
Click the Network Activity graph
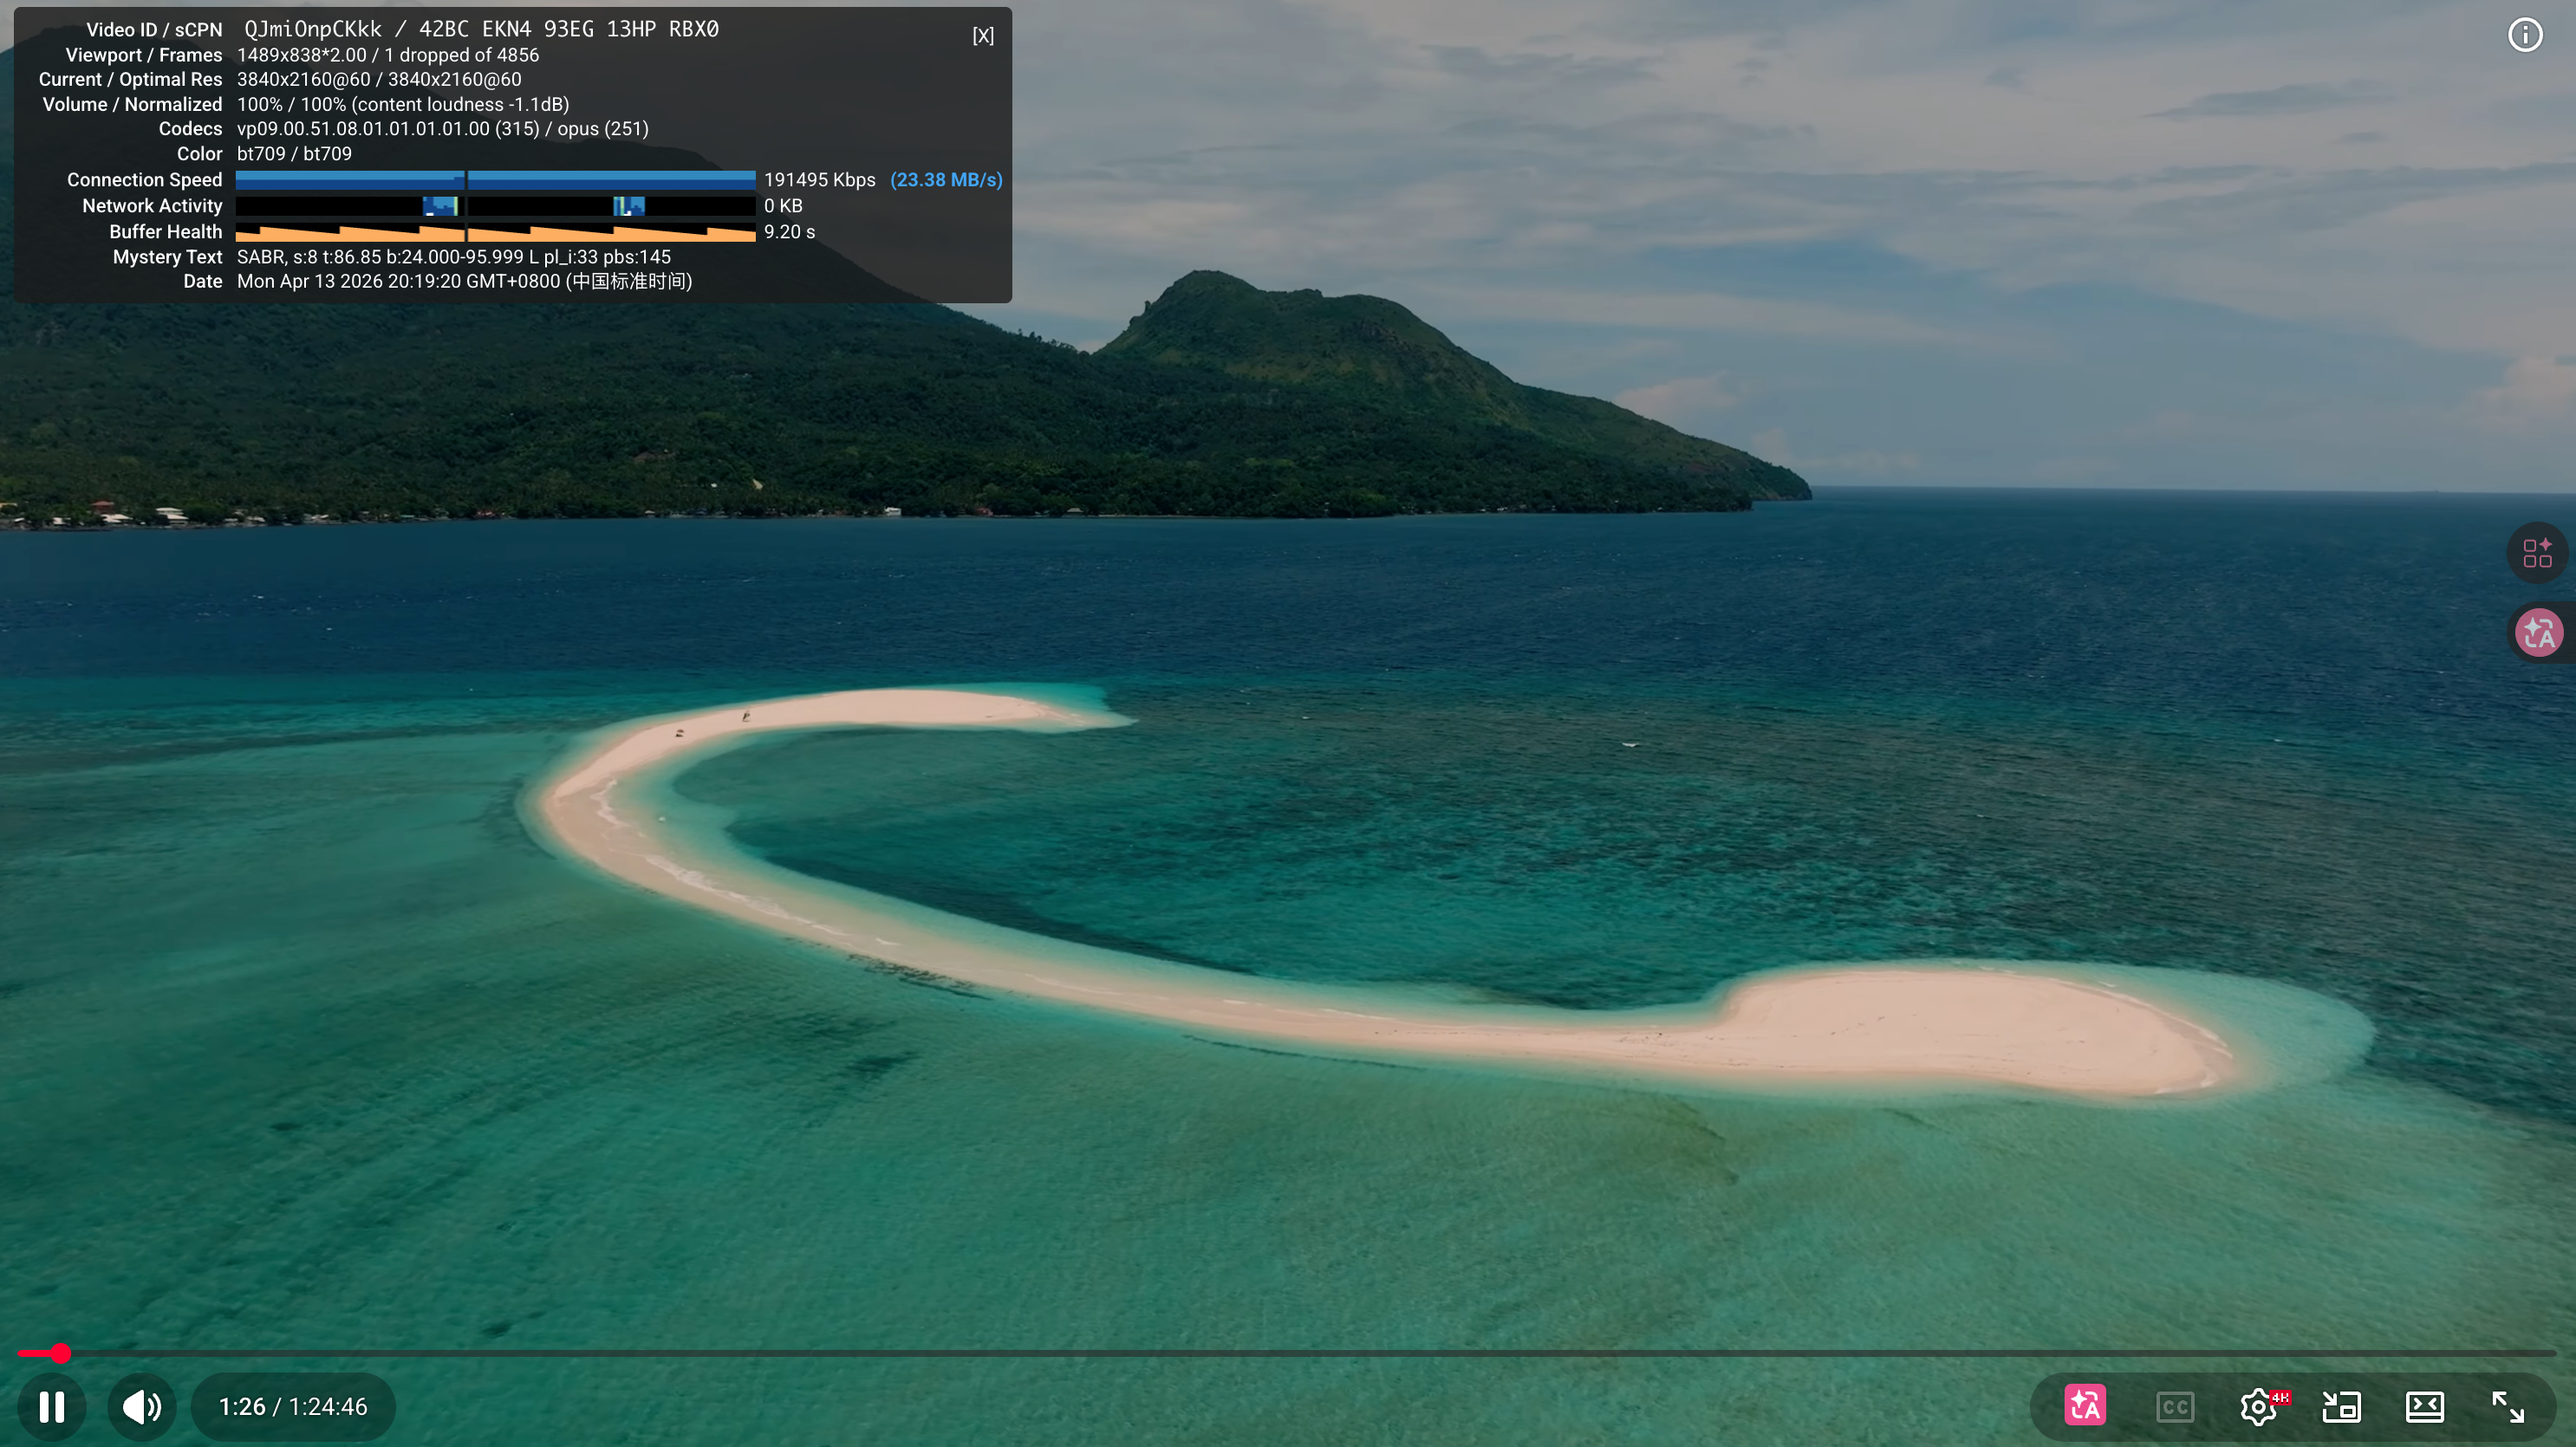point(495,206)
